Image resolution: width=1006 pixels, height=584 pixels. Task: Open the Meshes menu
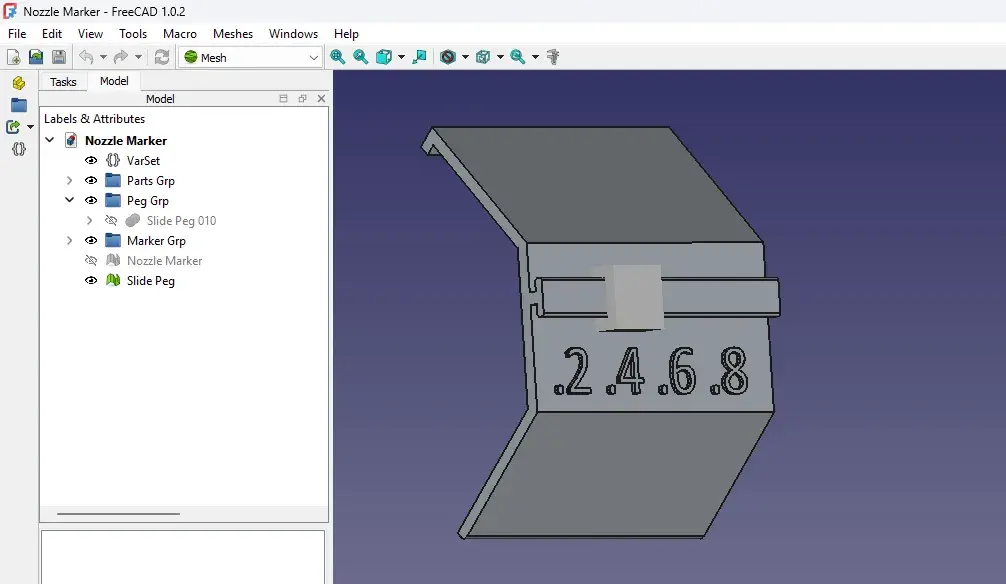point(233,34)
